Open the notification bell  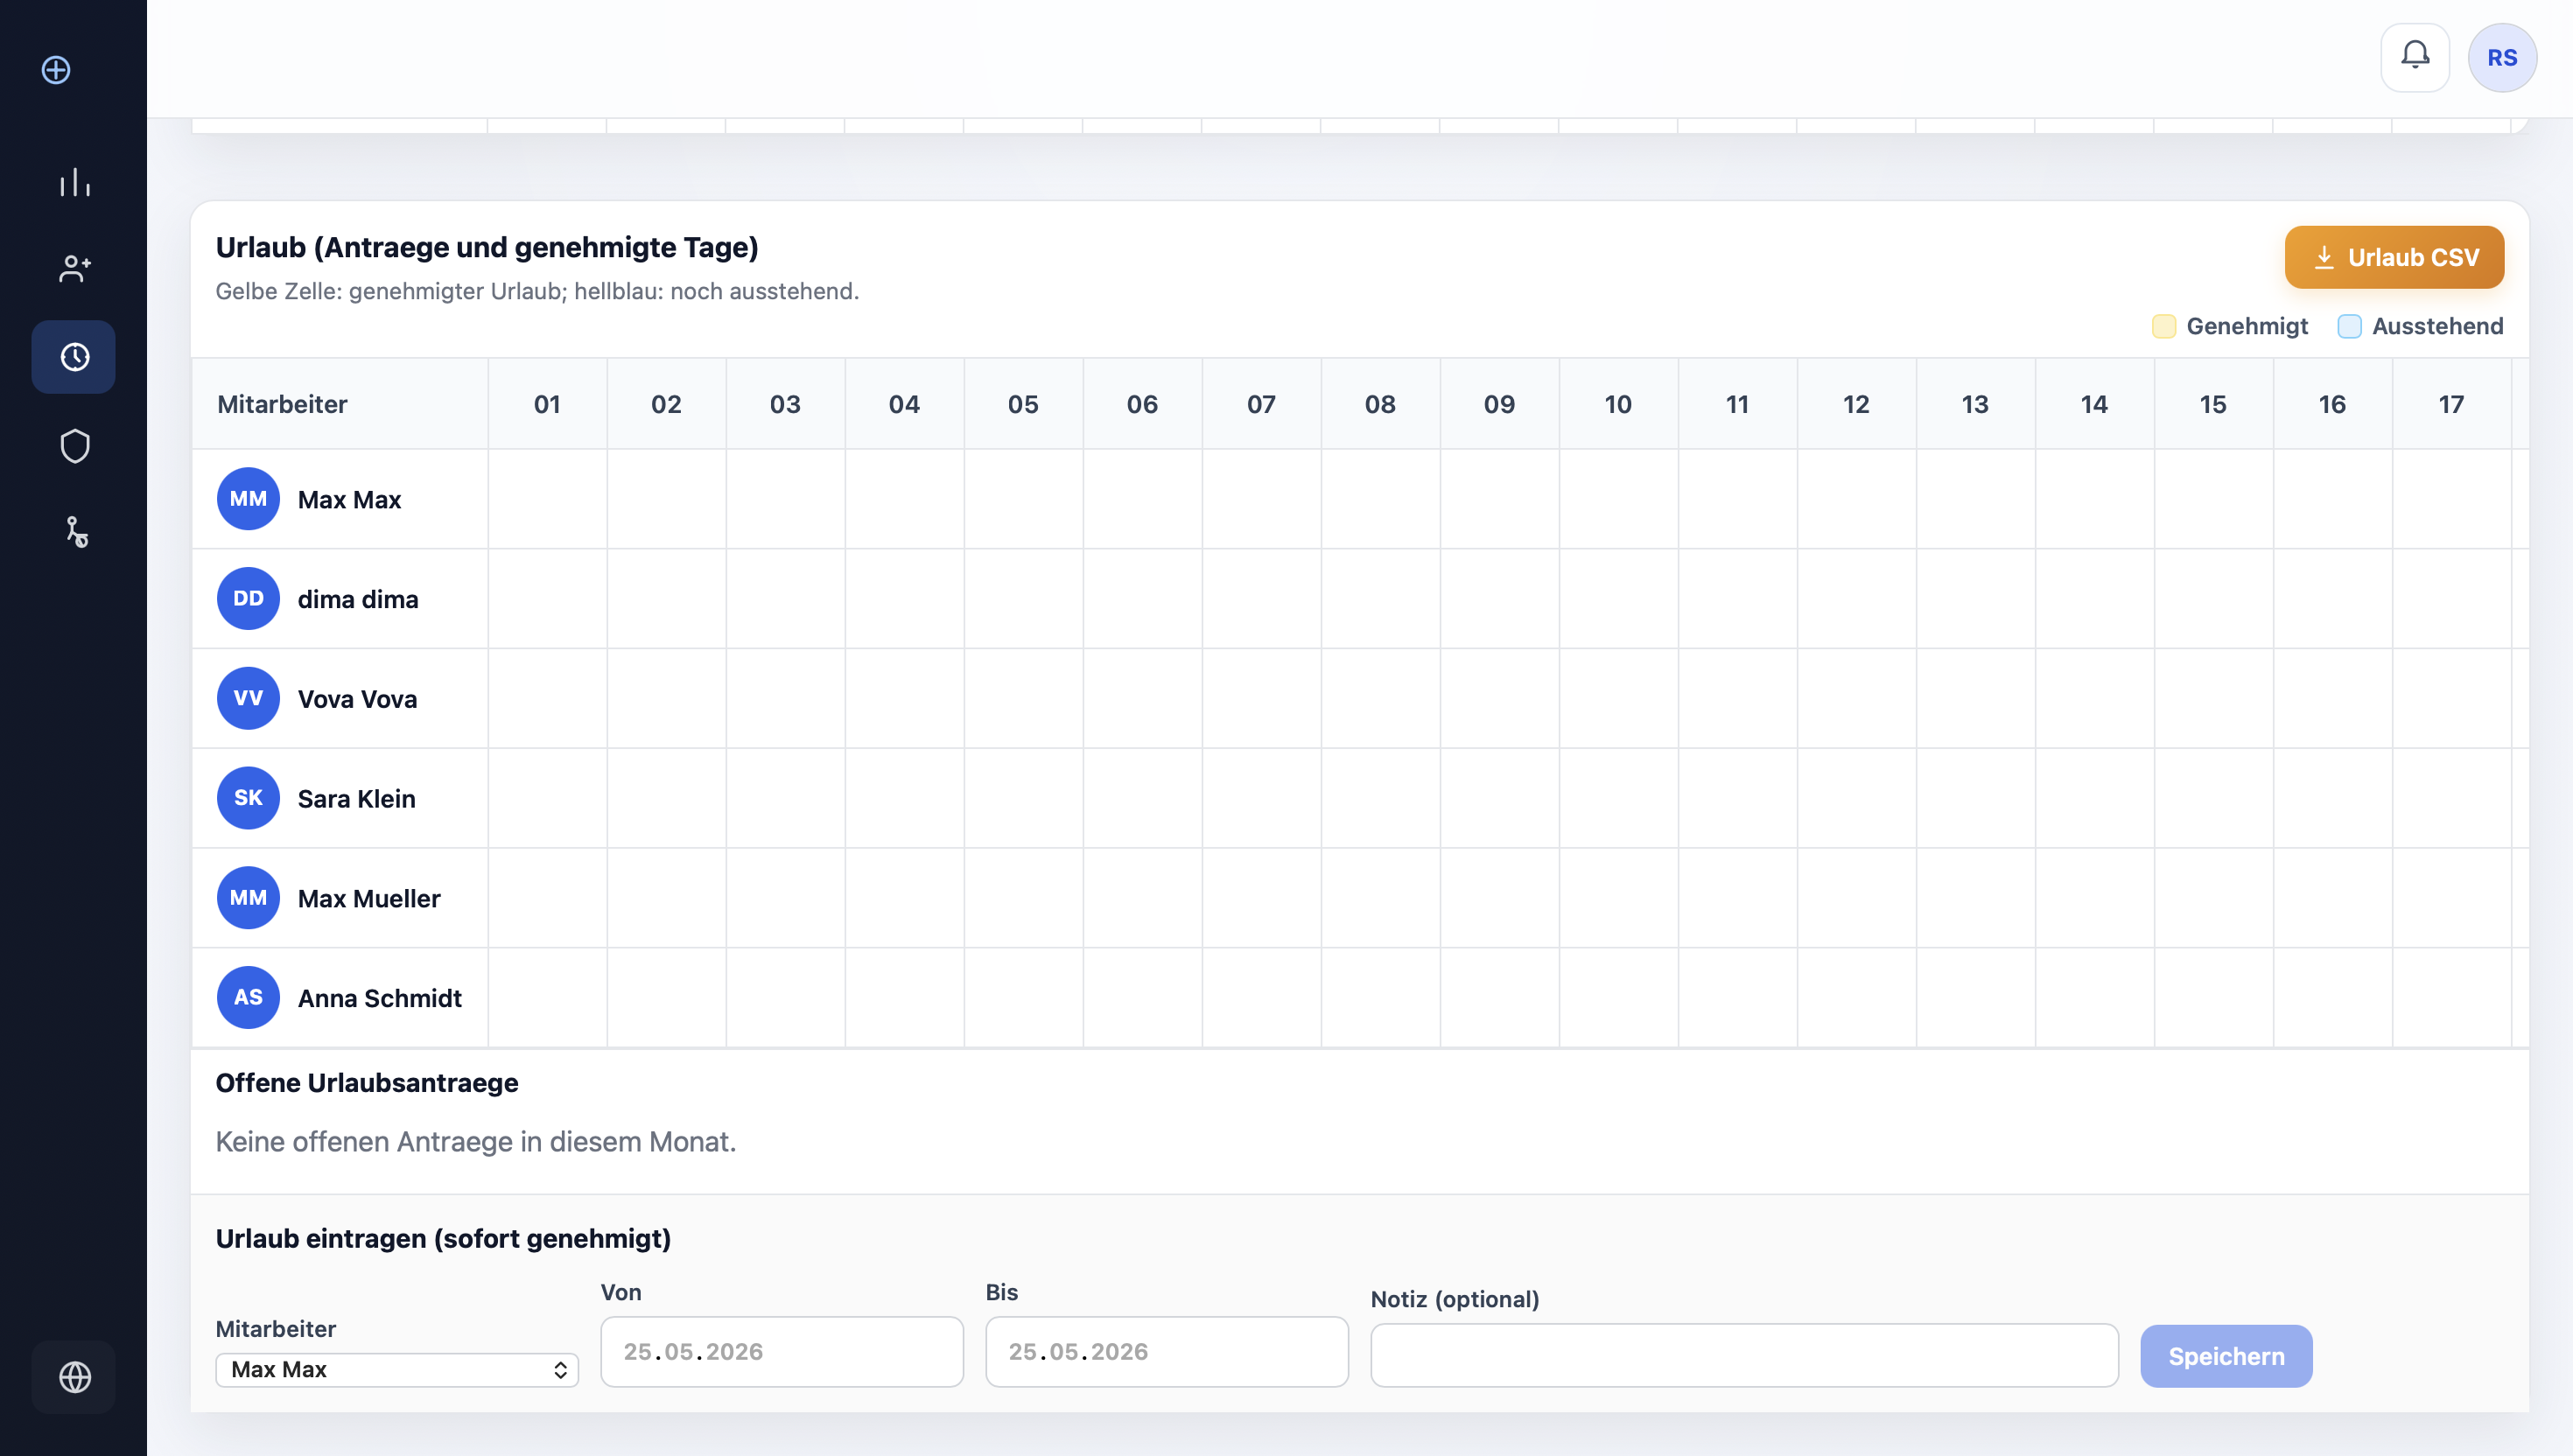(2415, 57)
